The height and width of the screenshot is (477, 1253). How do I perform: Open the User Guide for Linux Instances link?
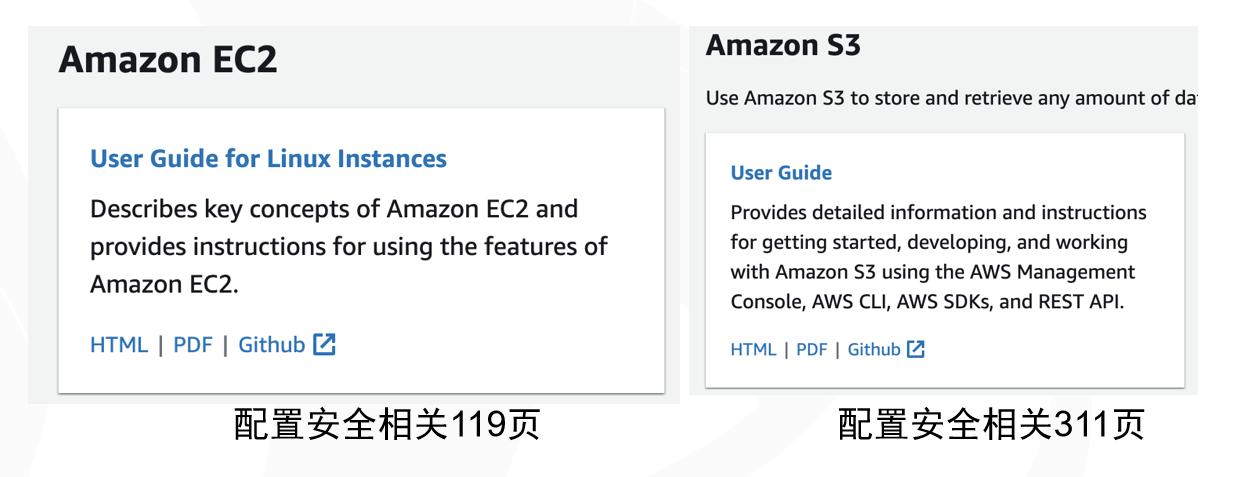pos(268,158)
